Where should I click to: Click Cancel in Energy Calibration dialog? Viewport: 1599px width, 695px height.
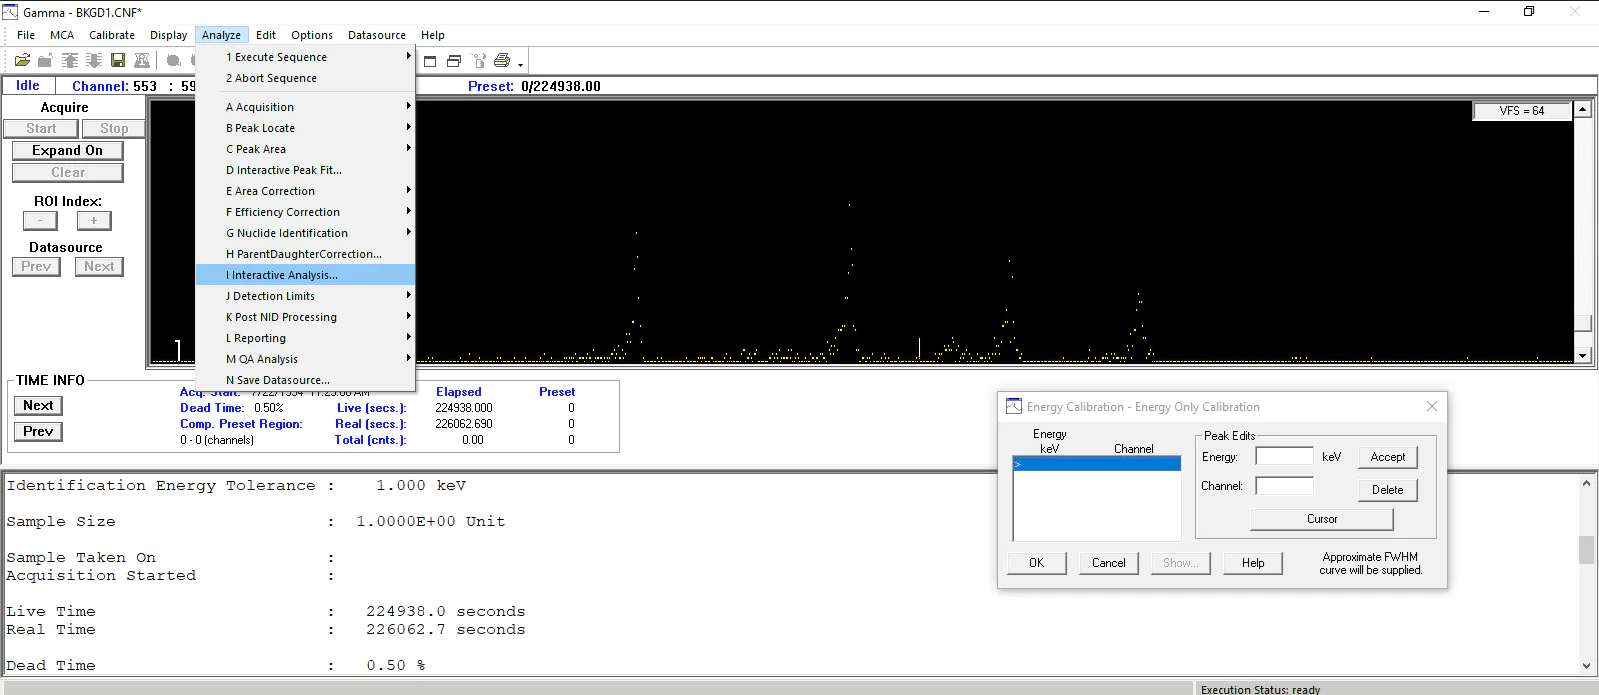[1108, 563]
